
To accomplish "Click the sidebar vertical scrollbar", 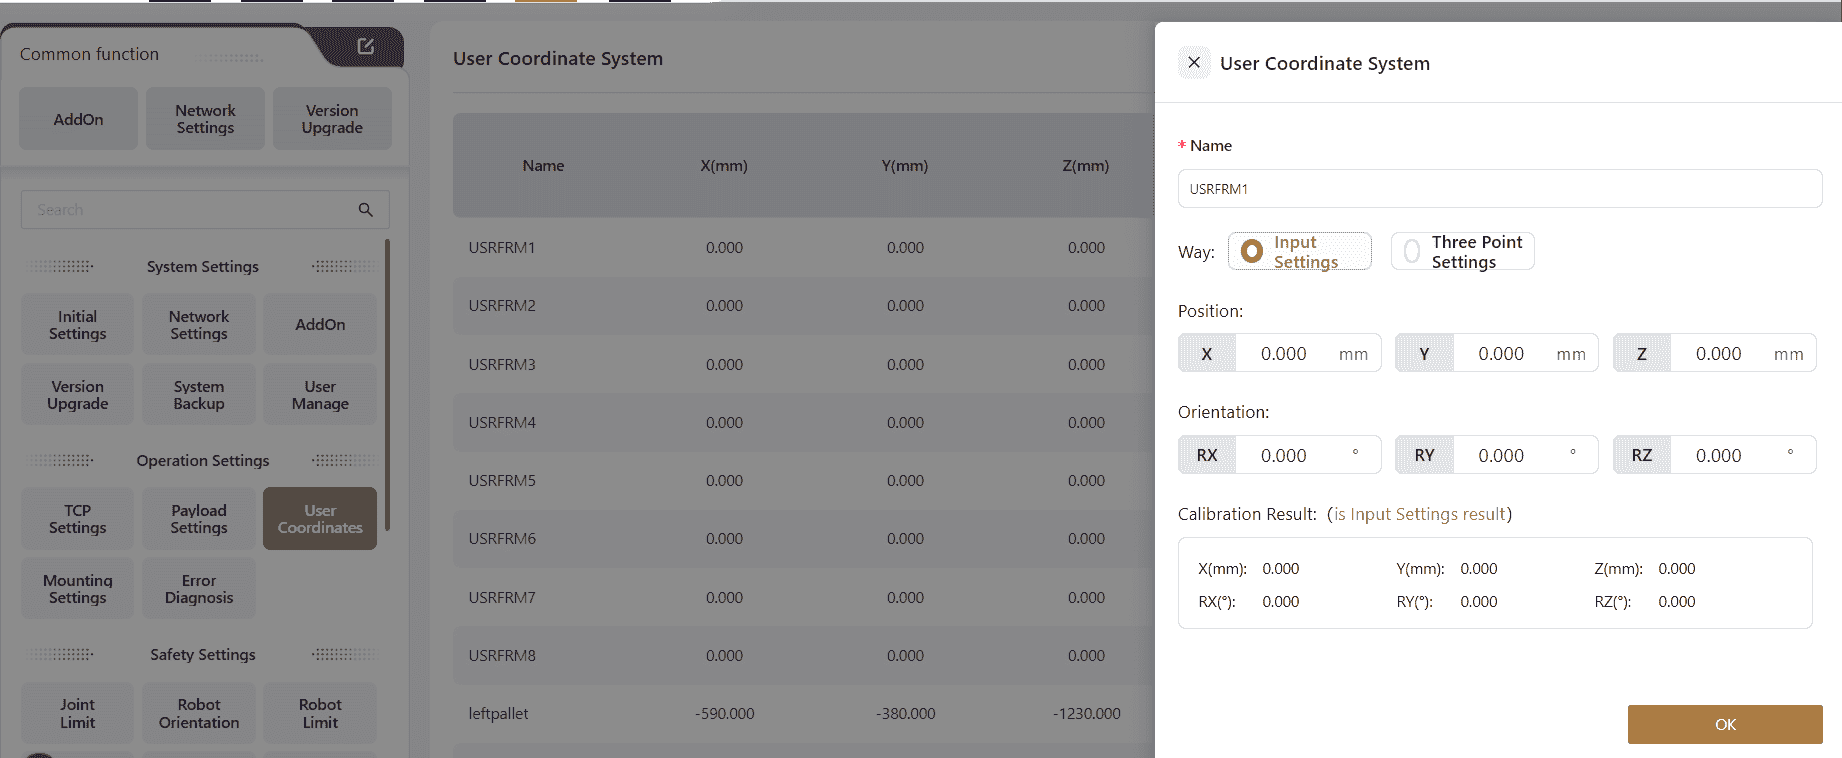I will click(387, 385).
